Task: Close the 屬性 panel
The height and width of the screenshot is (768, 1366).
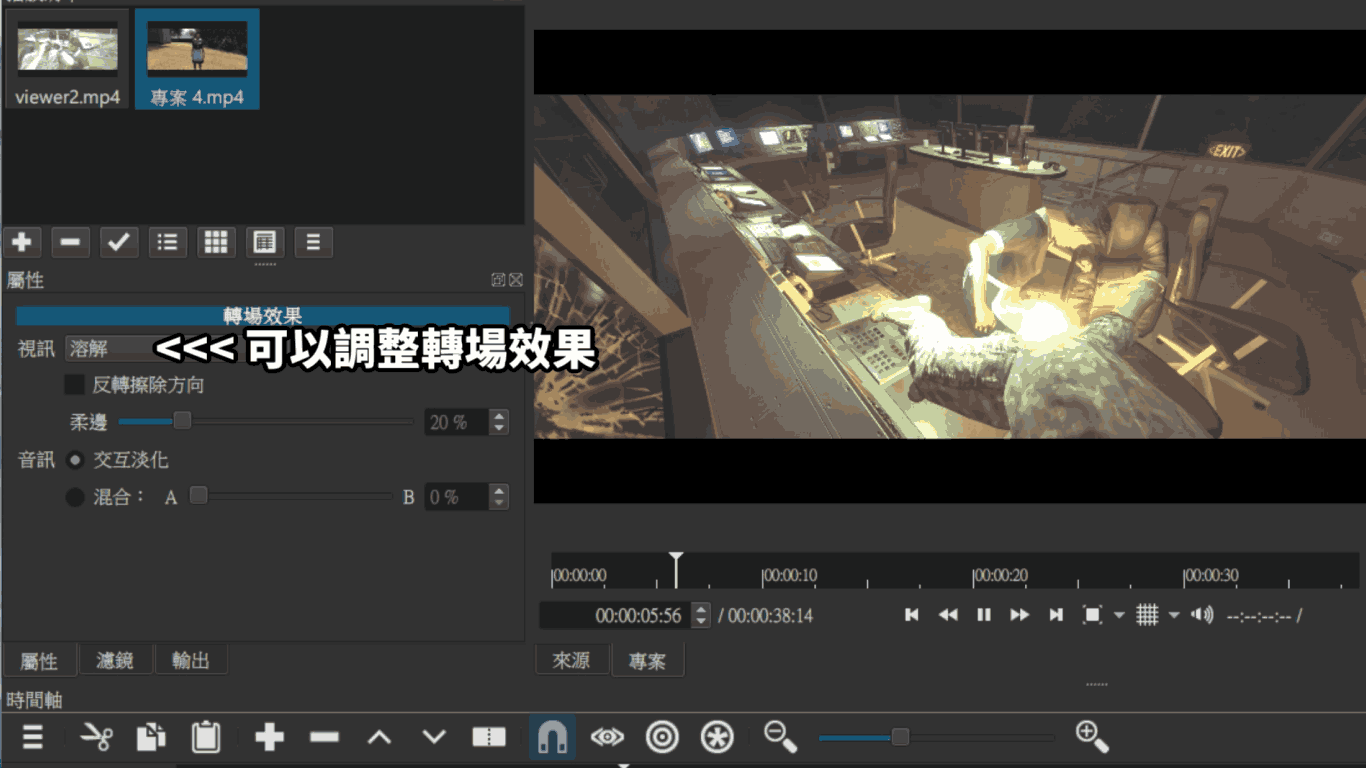Action: (x=515, y=281)
